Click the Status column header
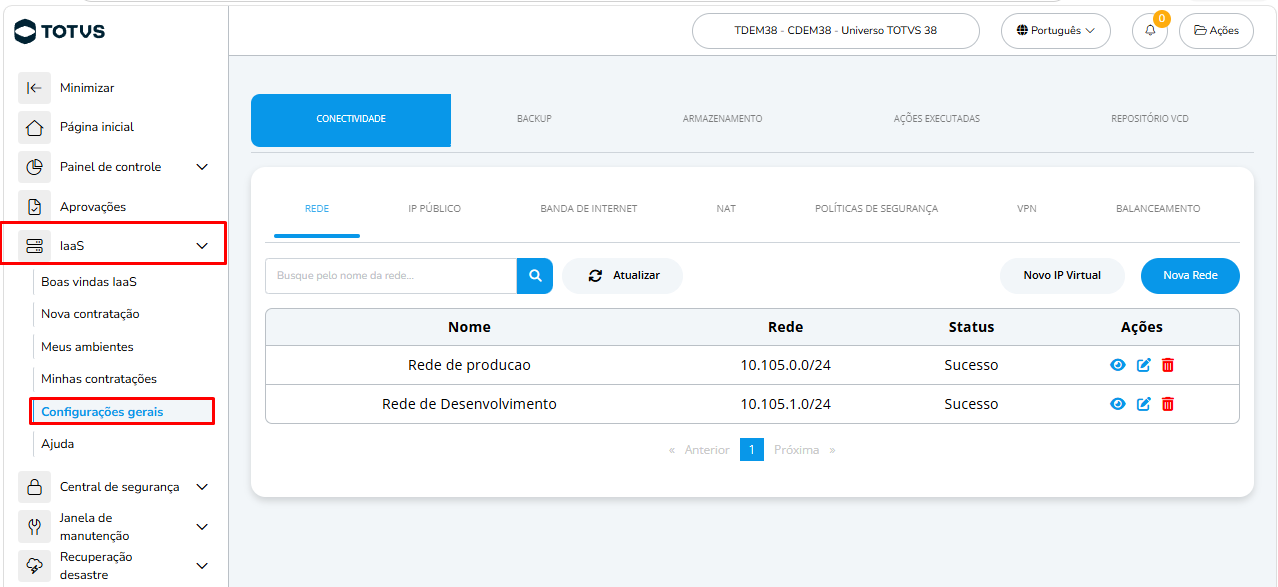Viewport: 1278px width, 587px height. [x=971, y=327]
